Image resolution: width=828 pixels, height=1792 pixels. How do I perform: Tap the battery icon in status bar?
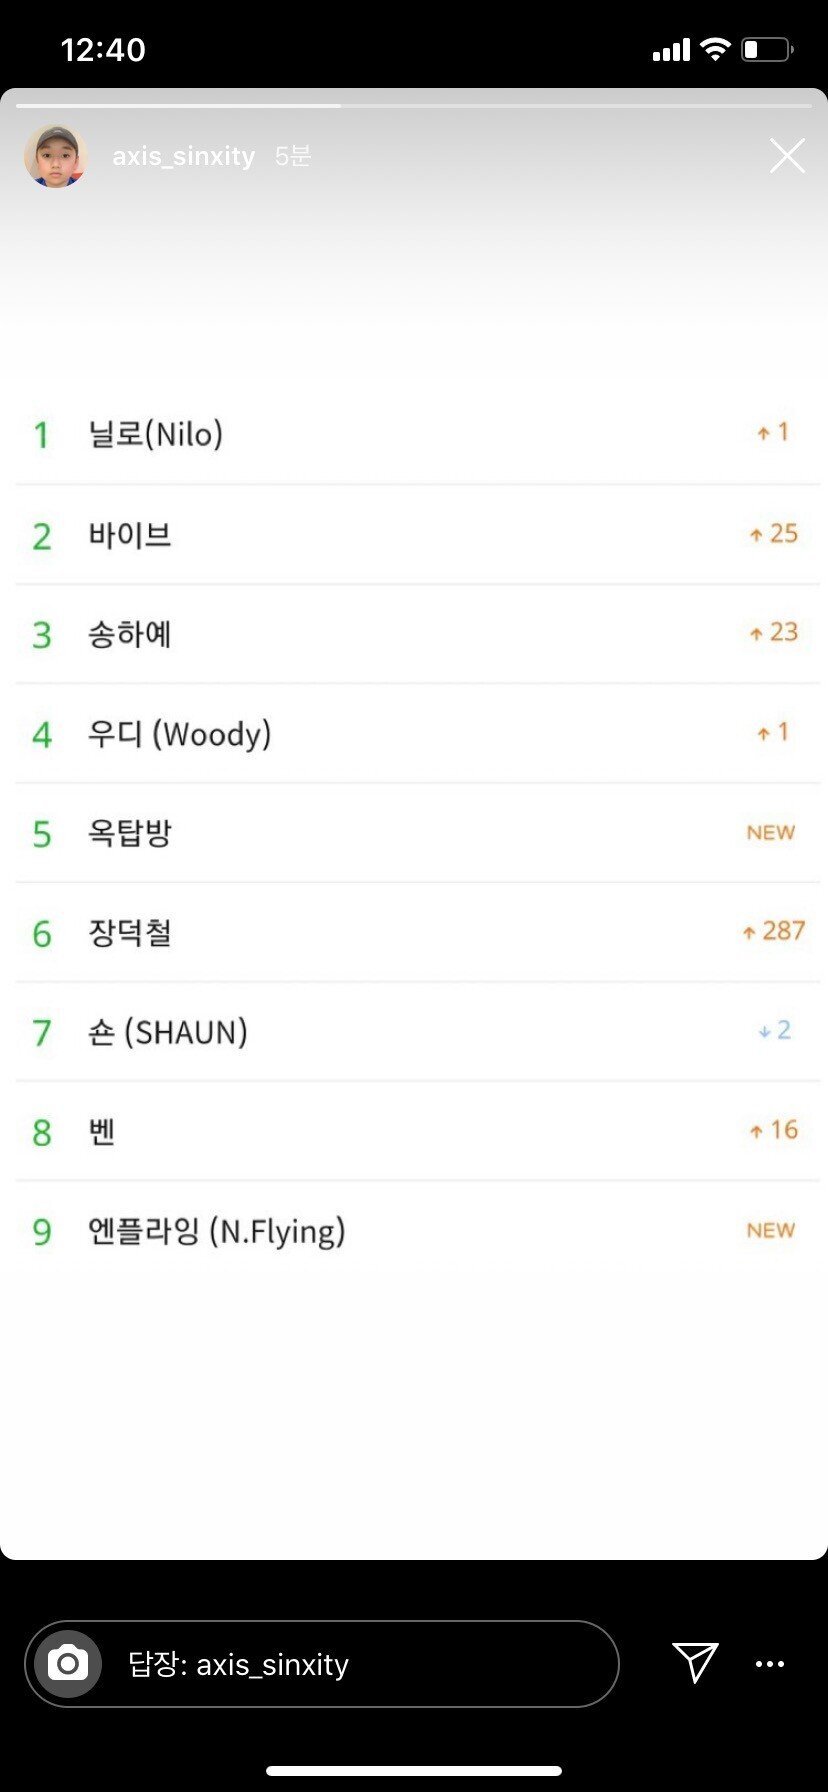point(766,49)
